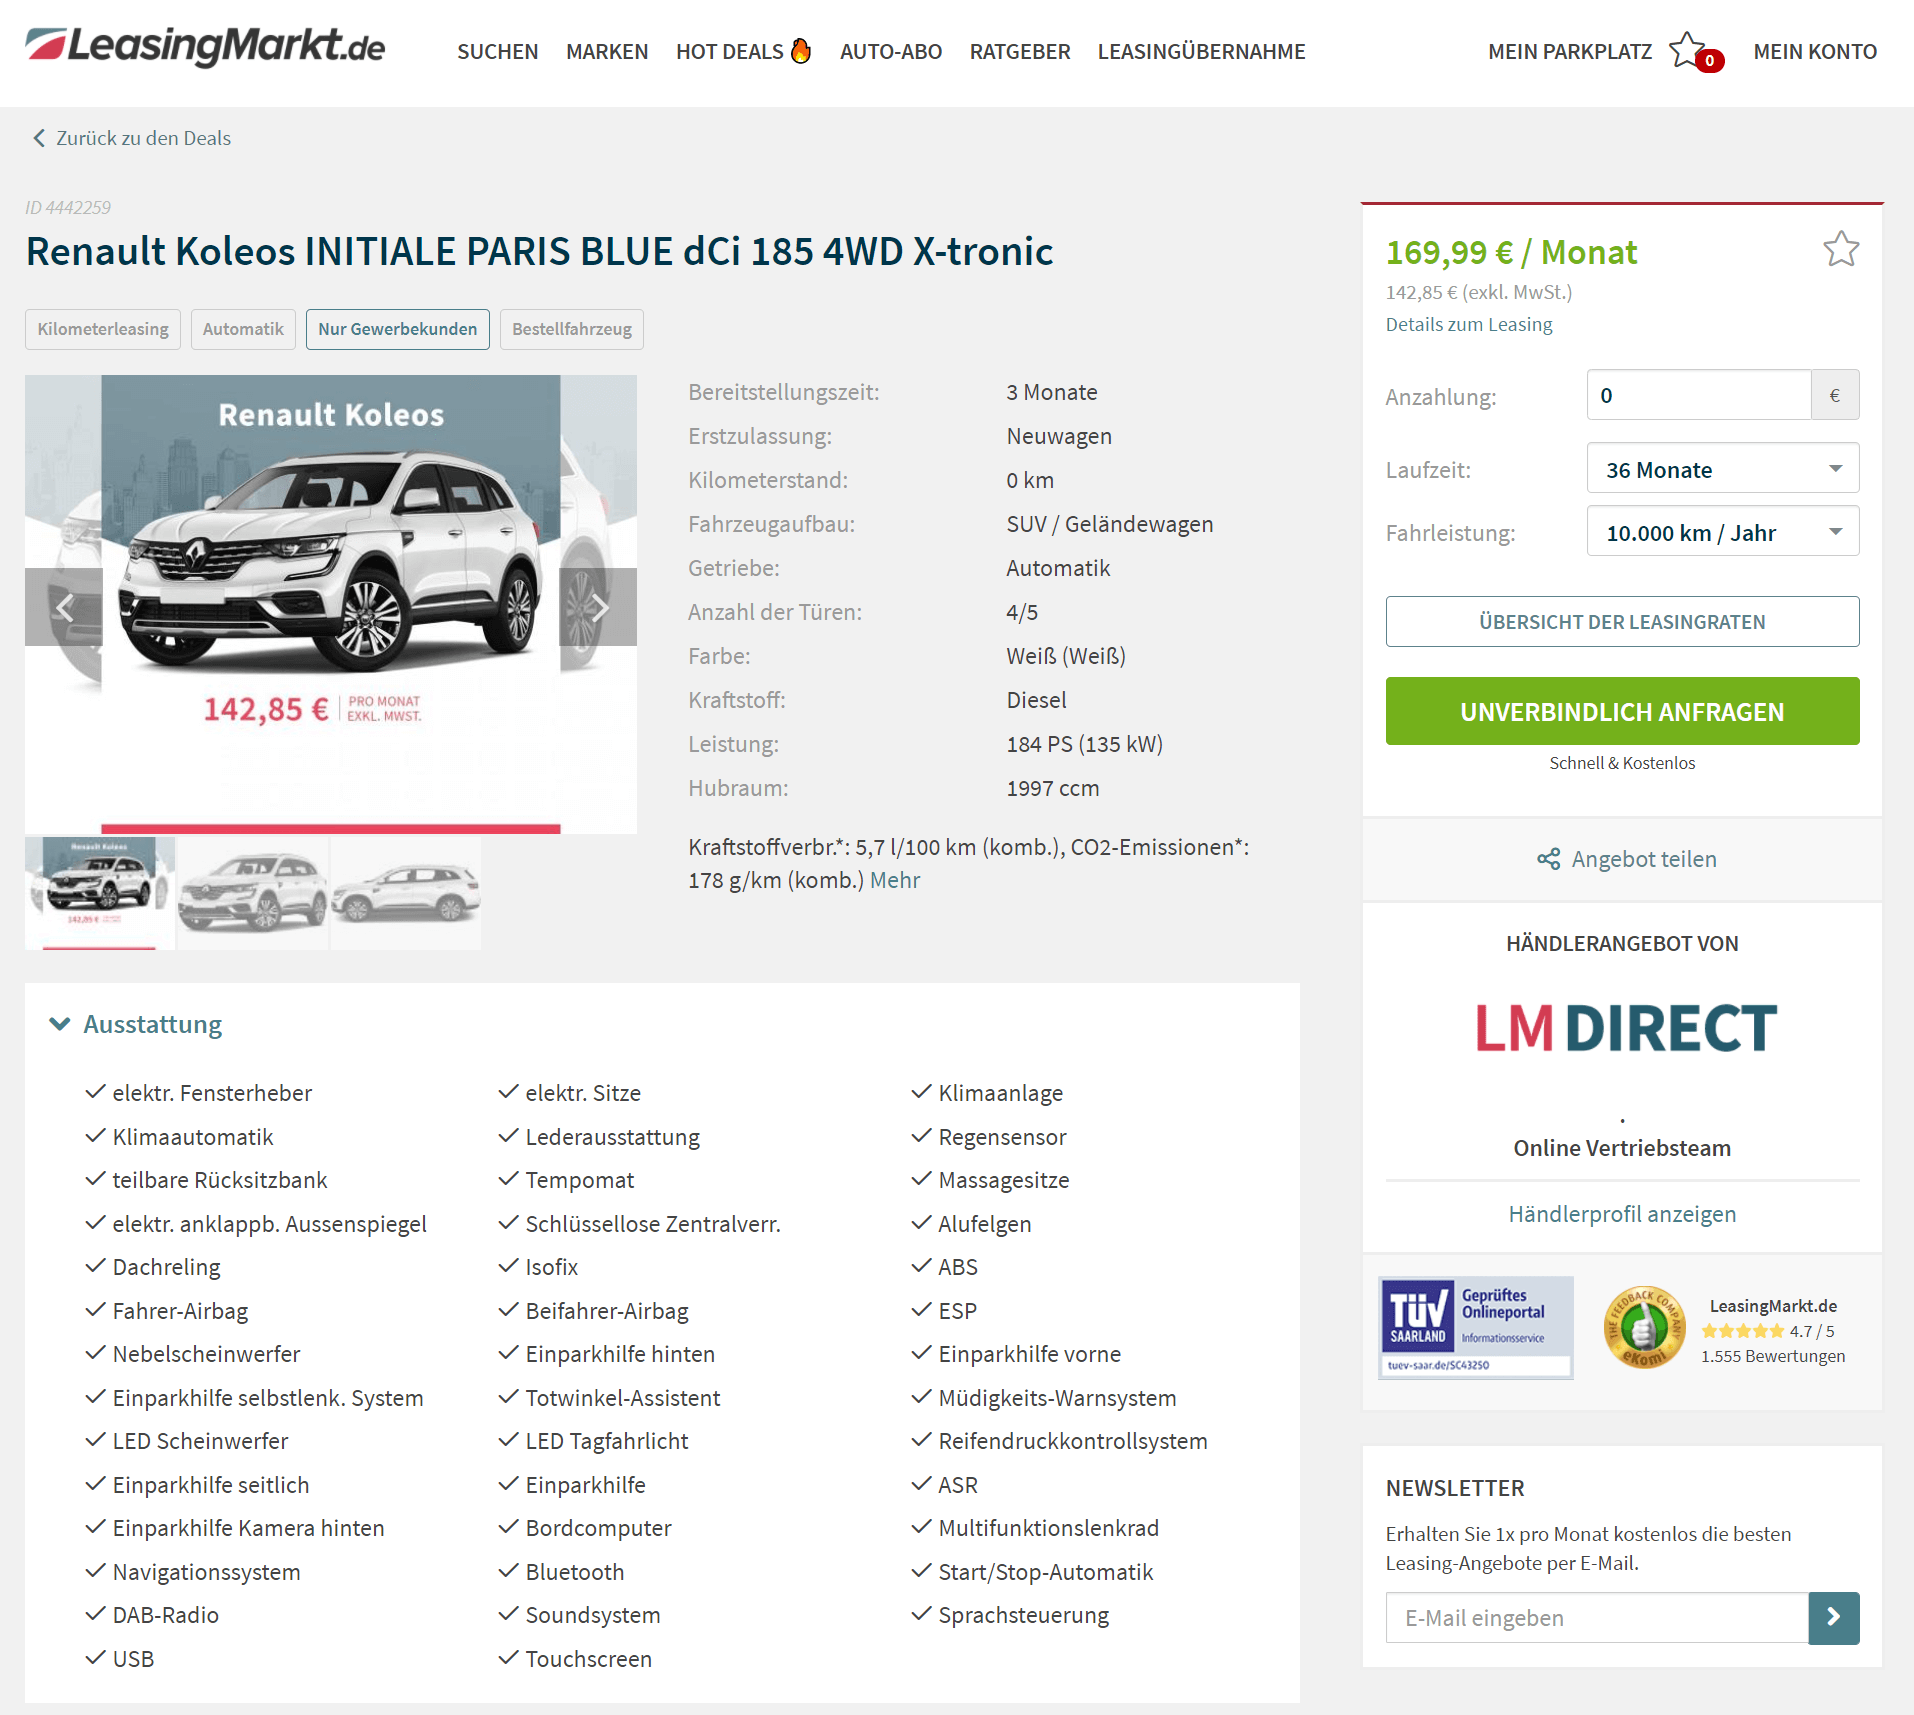
Task: Collapse the Ausstattung section
Action: click(136, 1024)
